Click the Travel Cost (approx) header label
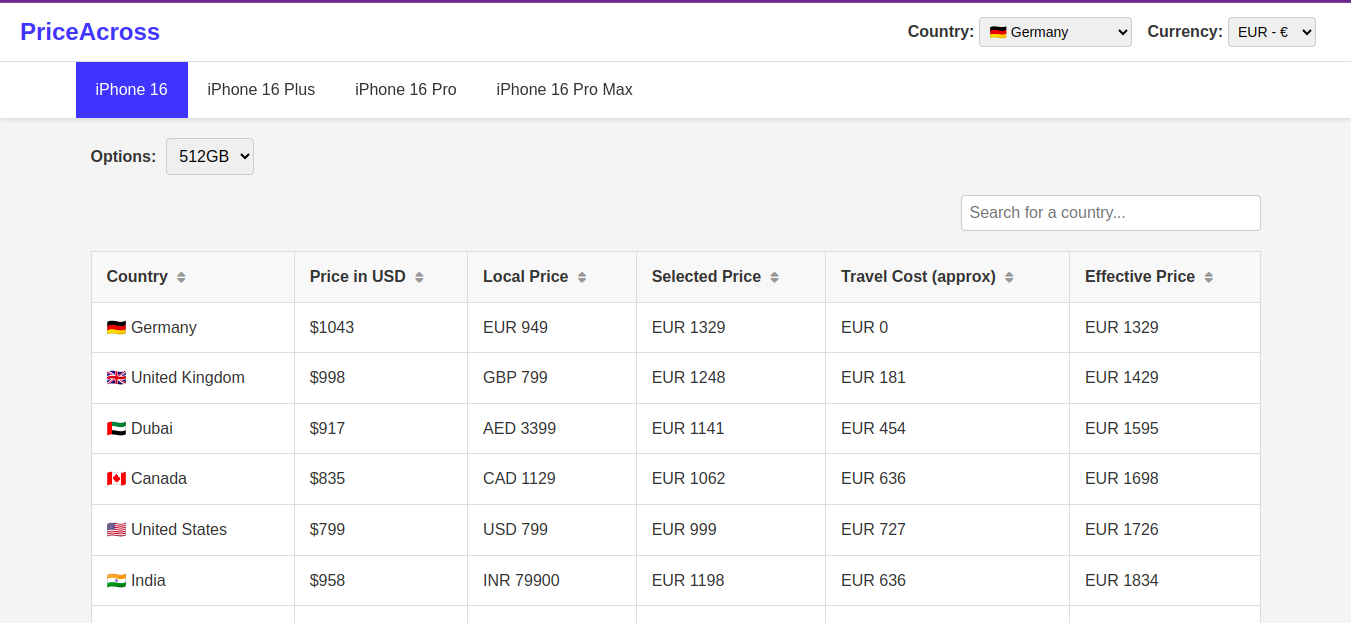This screenshot has width=1351, height=623. pyautogui.click(x=918, y=277)
